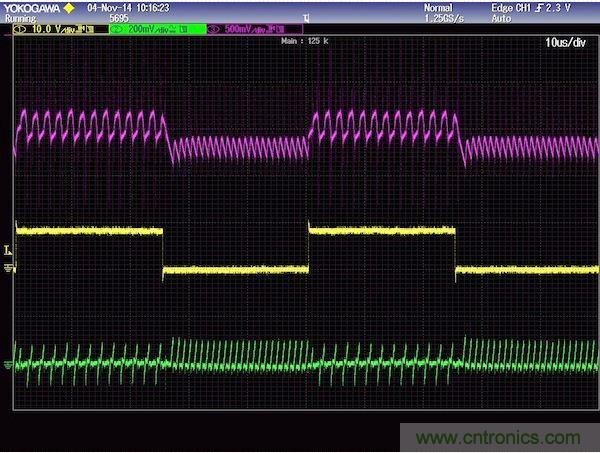Click the 5695 acquisition count readout
The image size is (600, 453).
pyautogui.click(x=120, y=18)
